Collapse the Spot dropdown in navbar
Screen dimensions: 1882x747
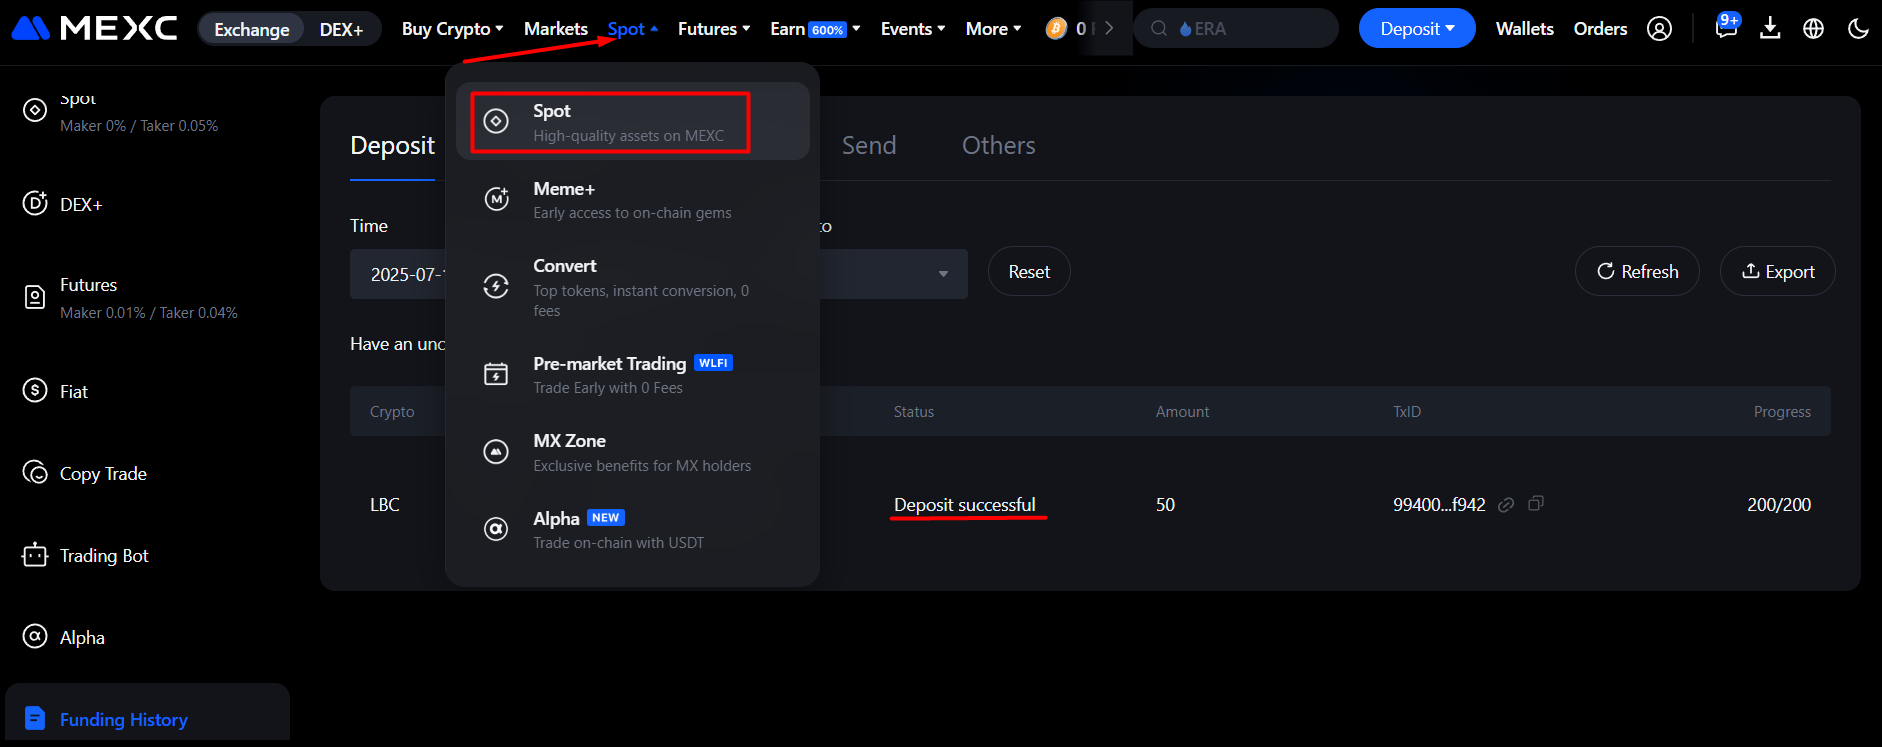632,29
